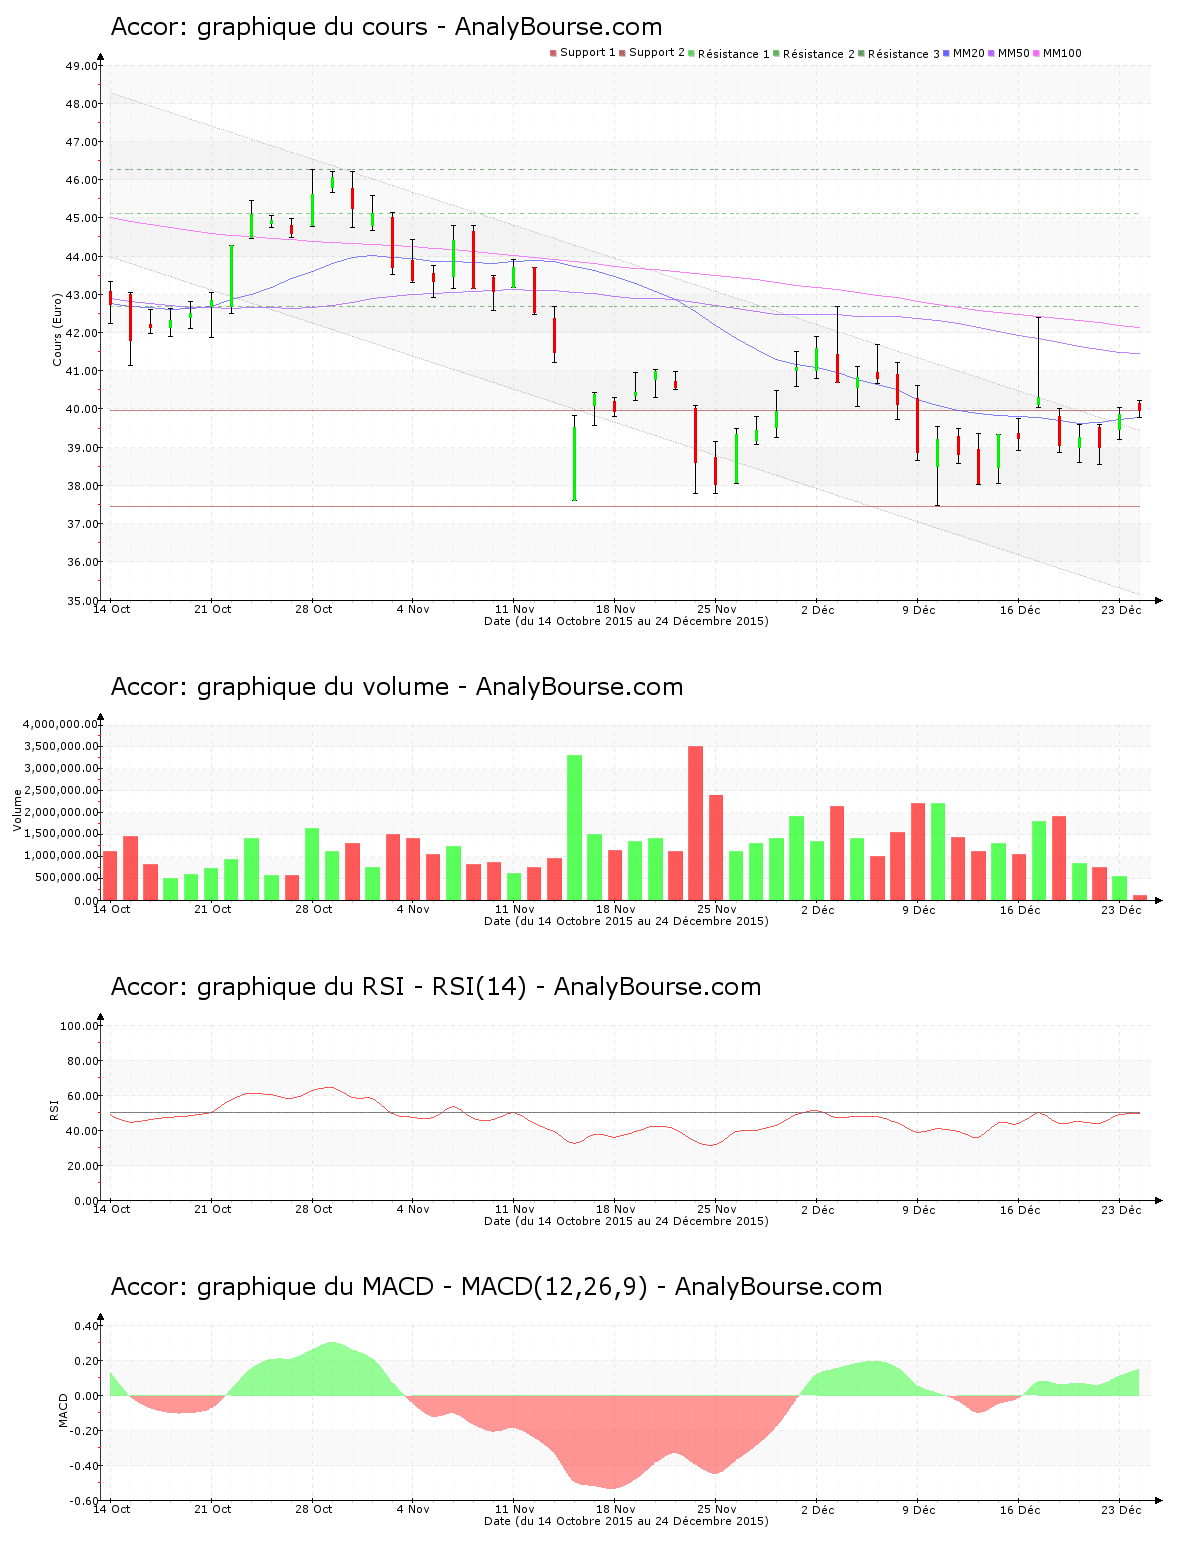The width and height of the screenshot is (1200, 1550).
Task: Click the '-0.60' MACD axis value
Action: (82, 1502)
